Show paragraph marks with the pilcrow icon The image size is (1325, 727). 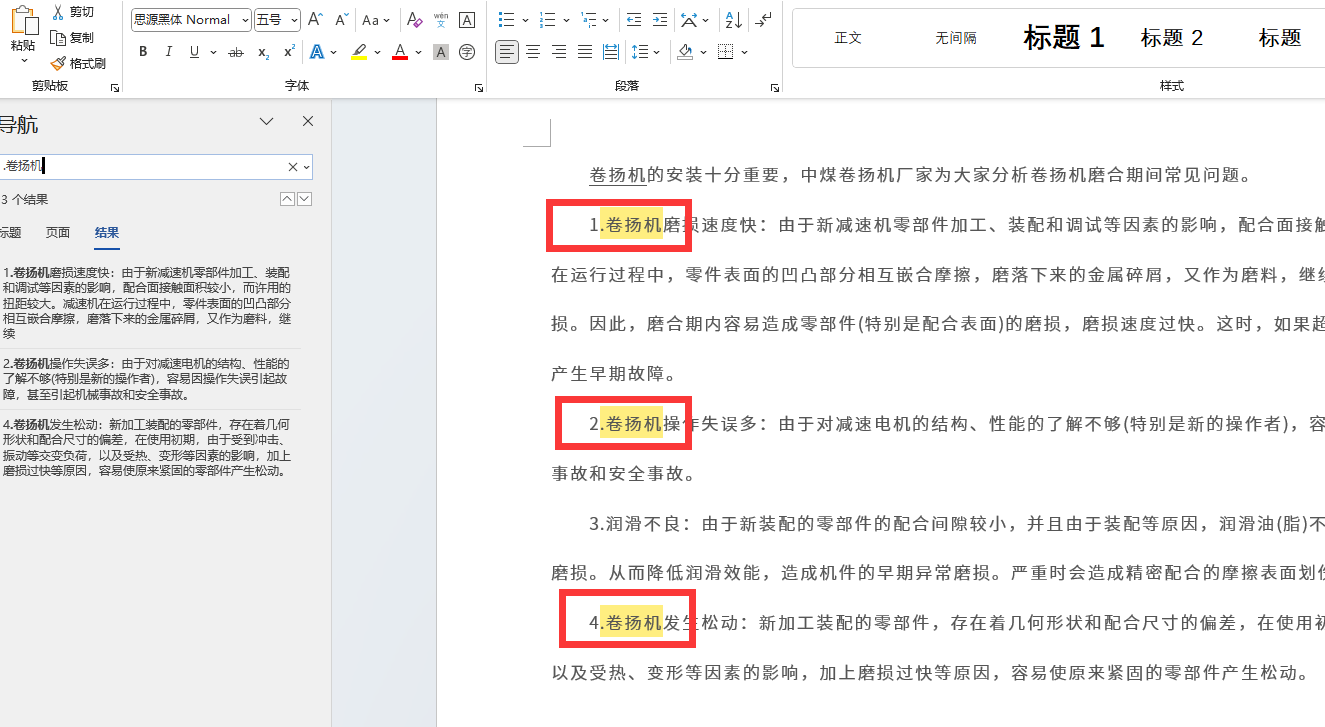point(762,19)
